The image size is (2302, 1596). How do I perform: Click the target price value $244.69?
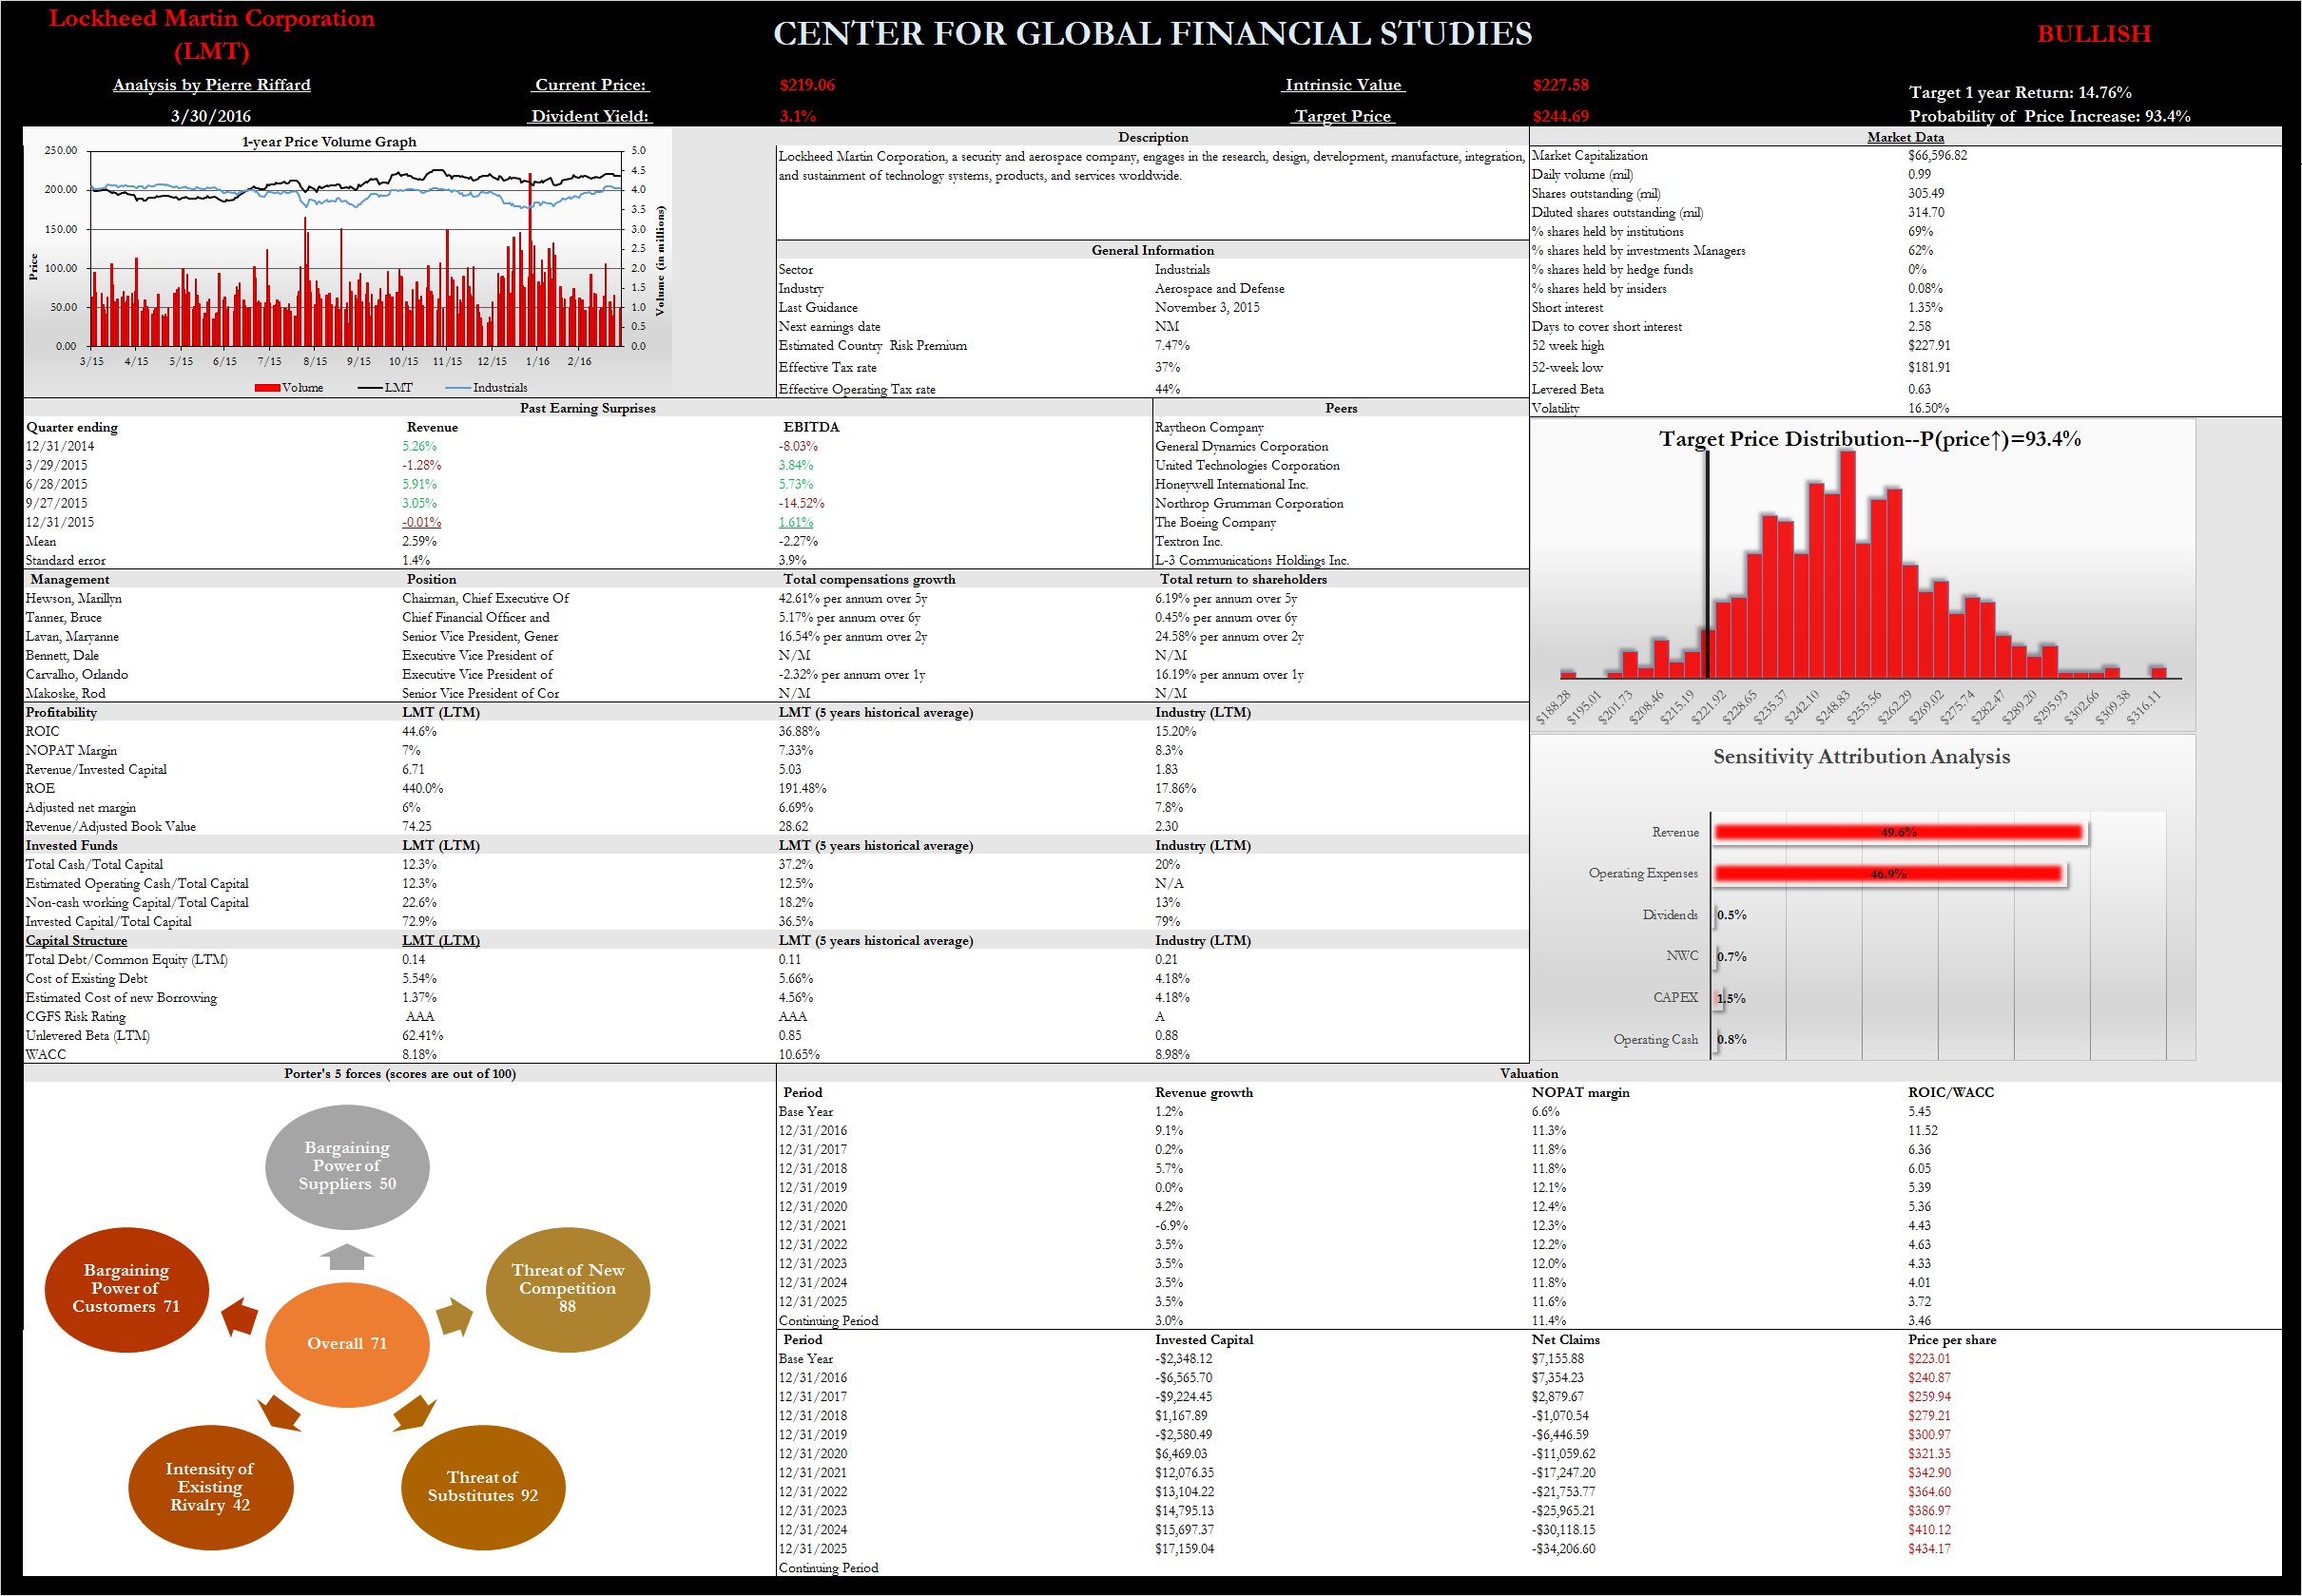[x=1560, y=116]
